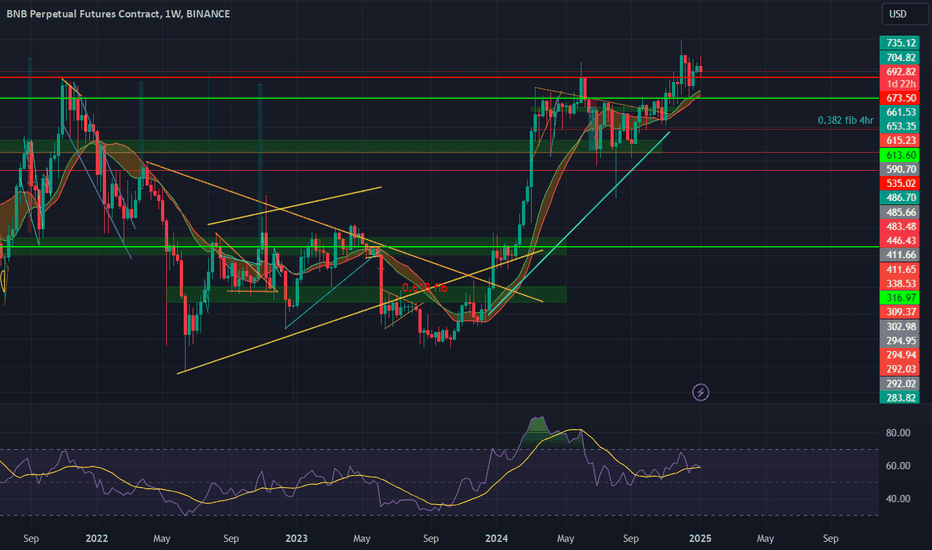Image resolution: width=932 pixels, height=550 pixels.
Task: Click the 590.70 price label
Action: (900, 169)
